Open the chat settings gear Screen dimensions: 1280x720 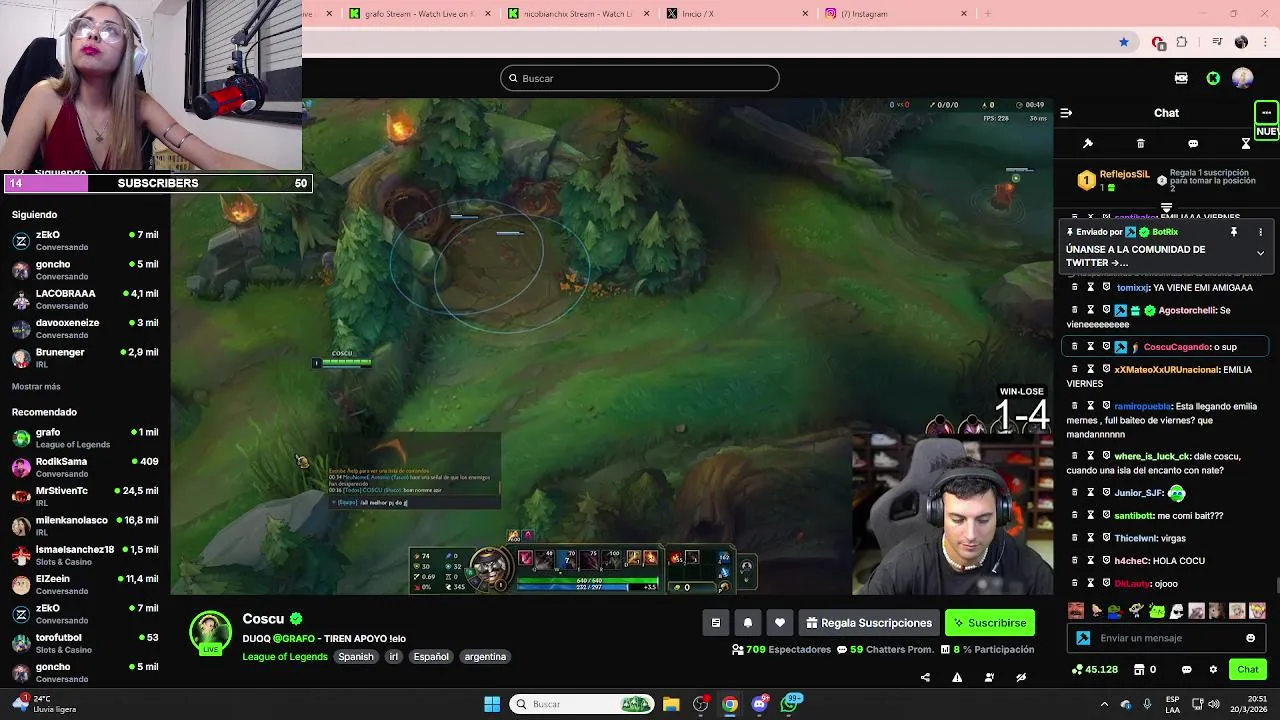(x=1213, y=669)
